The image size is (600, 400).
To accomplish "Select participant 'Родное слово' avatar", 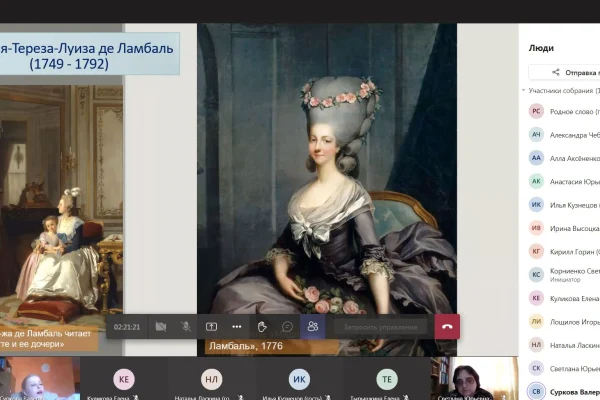I will (x=536, y=111).
